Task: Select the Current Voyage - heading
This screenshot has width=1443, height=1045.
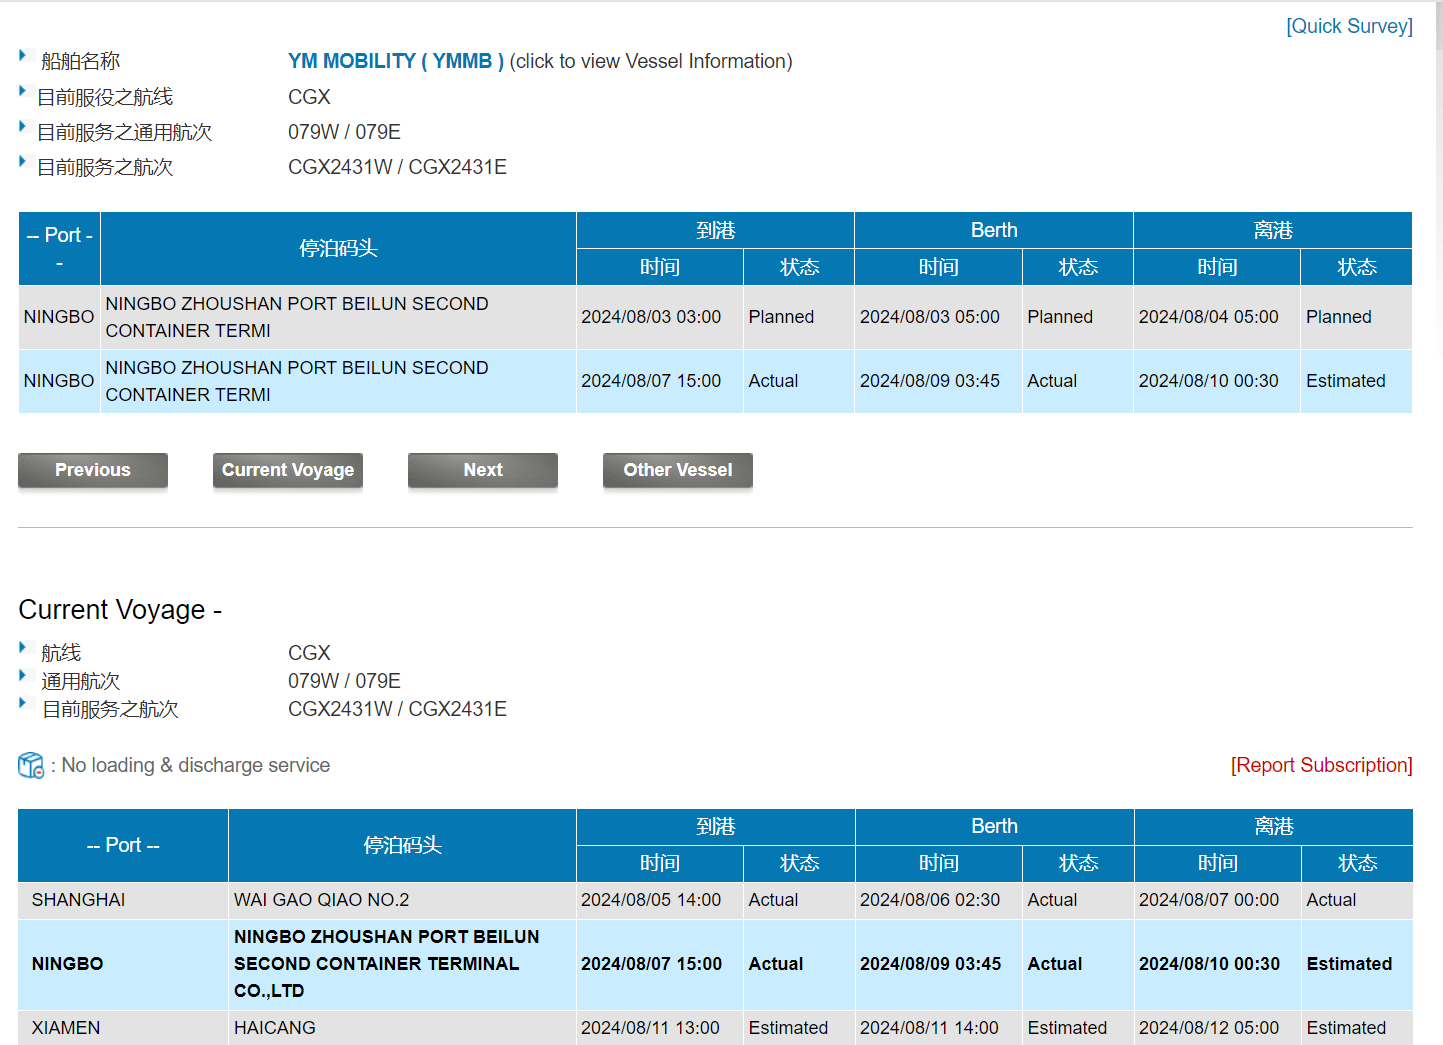Action: click(x=120, y=610)
